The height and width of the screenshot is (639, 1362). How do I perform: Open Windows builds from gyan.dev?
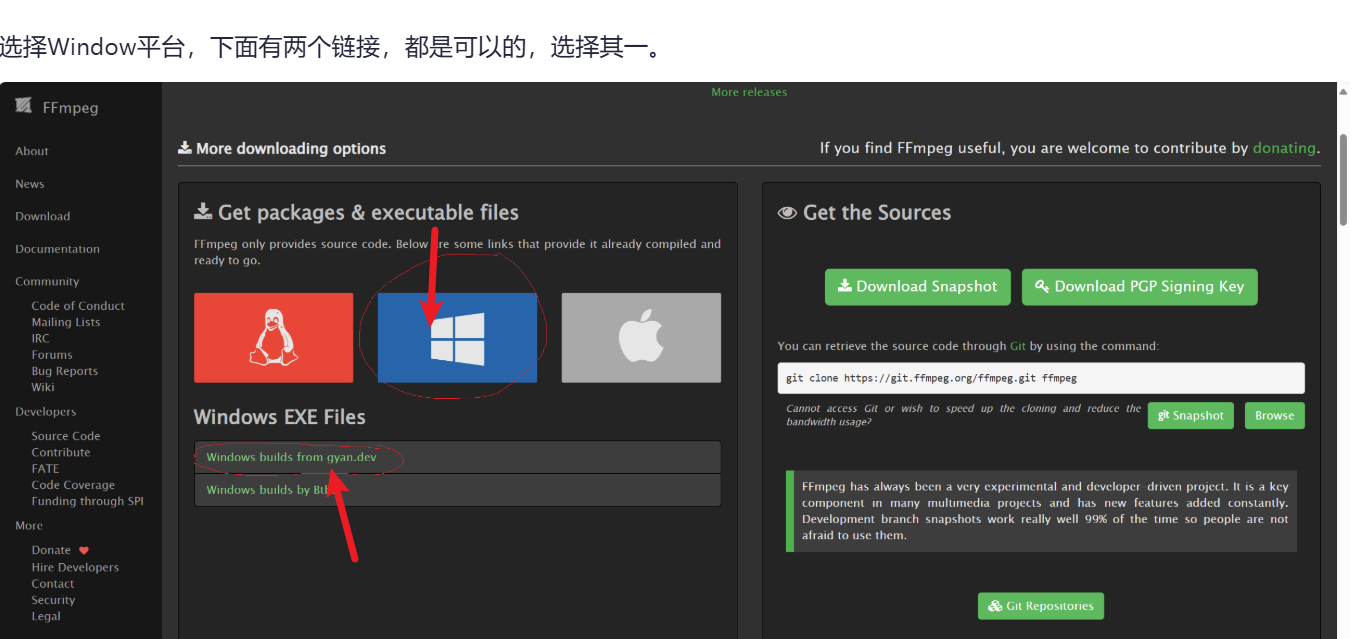click(x=291, y=457)
